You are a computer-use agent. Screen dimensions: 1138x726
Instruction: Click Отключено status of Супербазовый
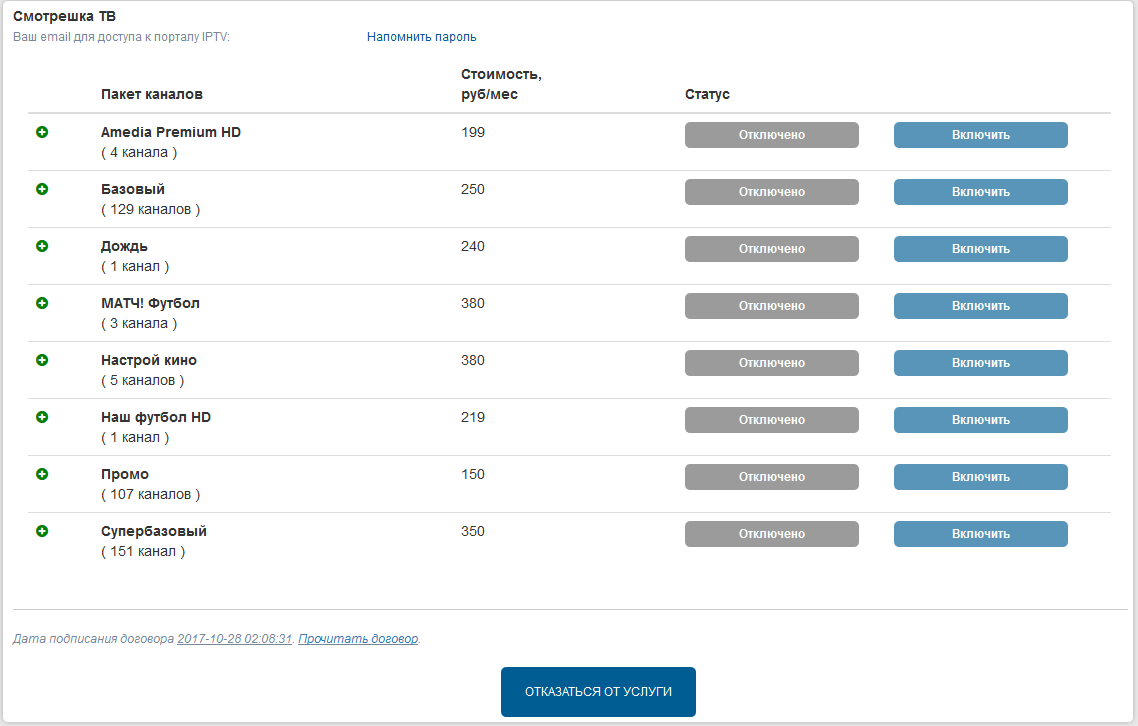pos(771,534)
